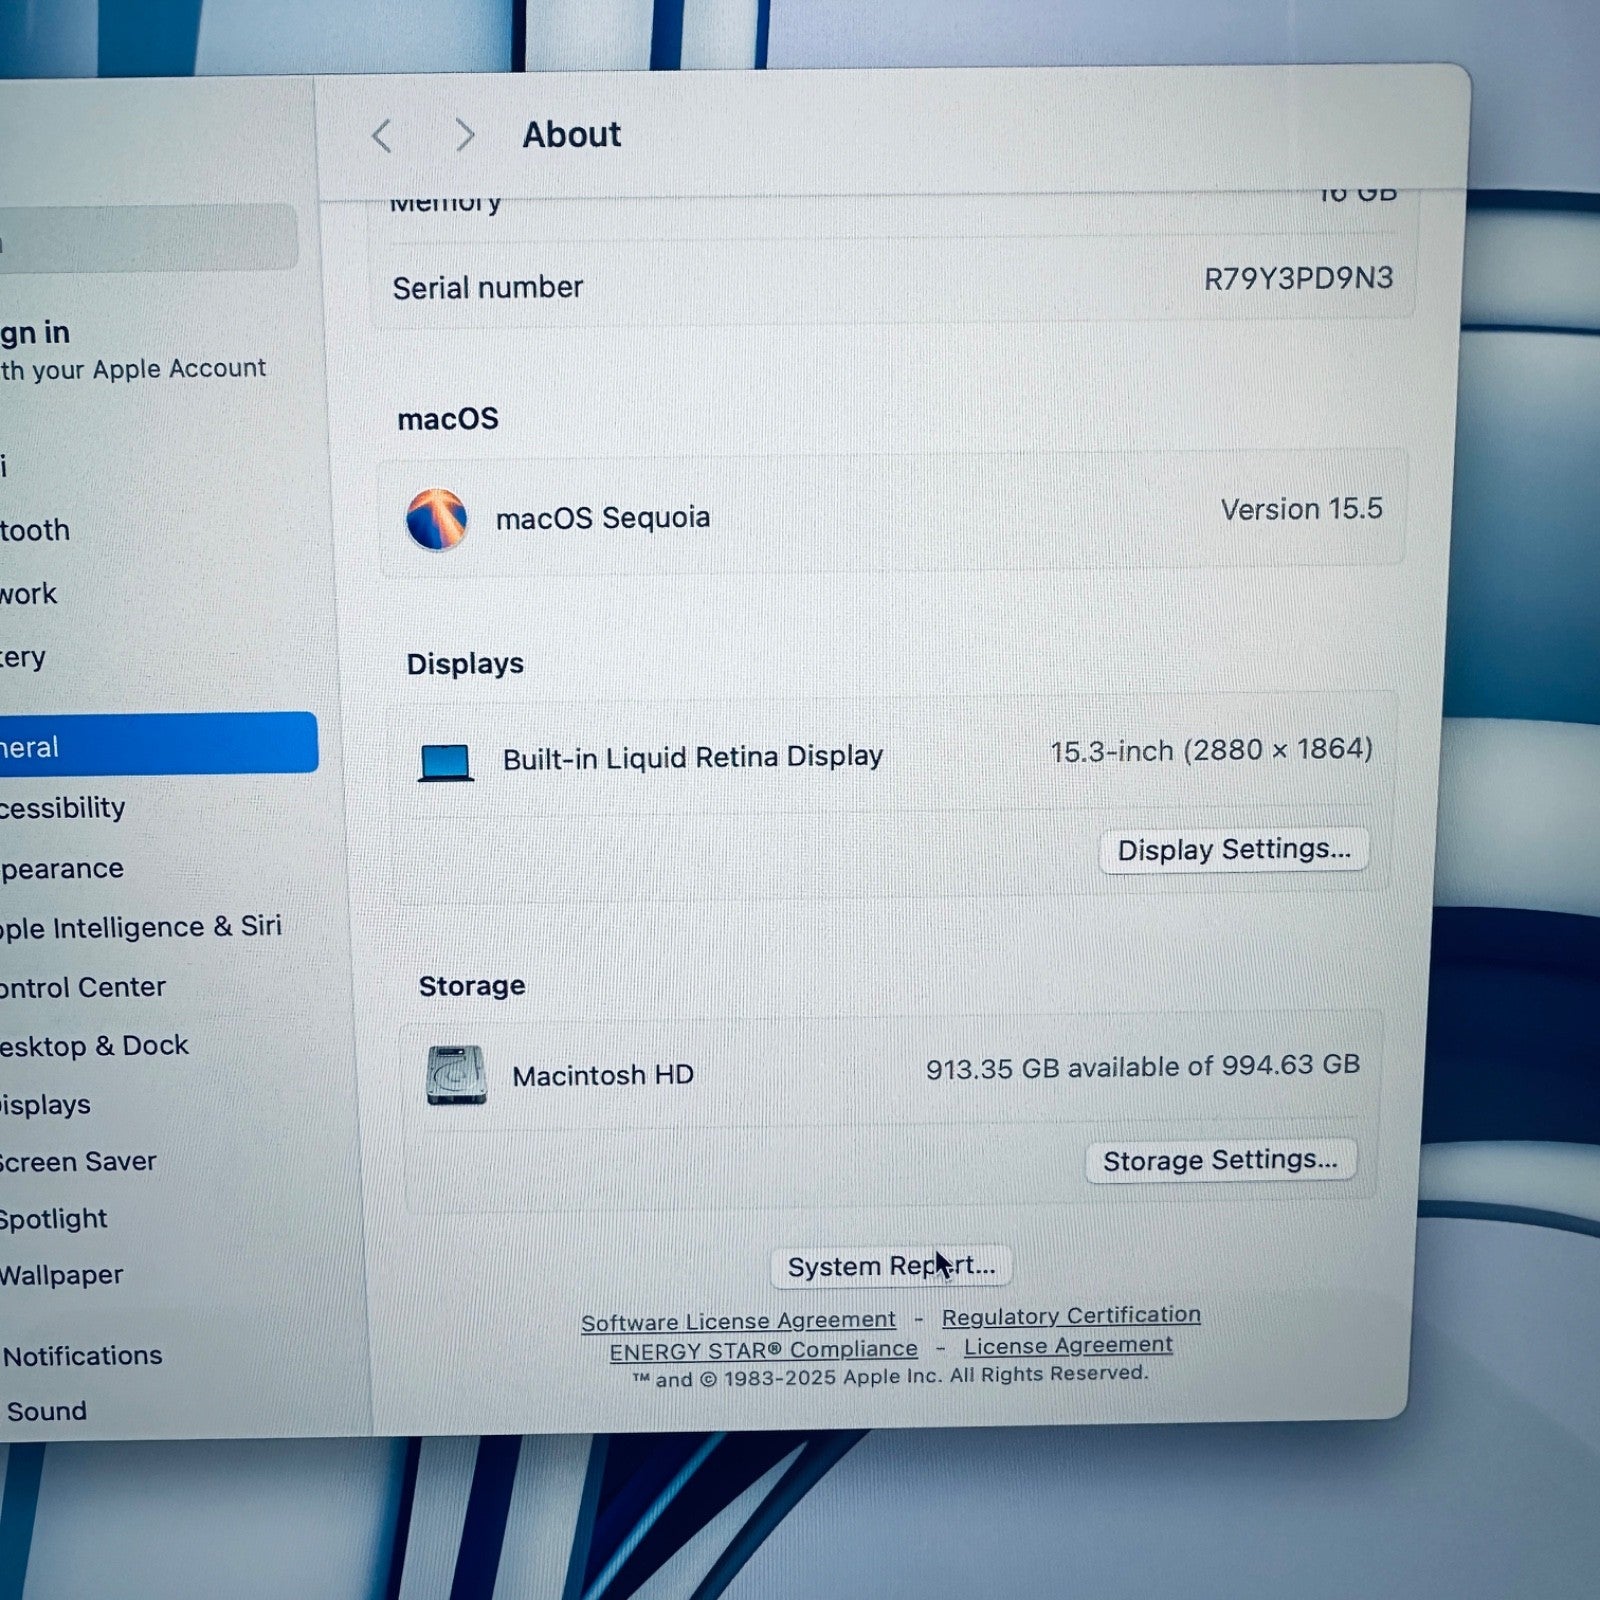This screenshot has width=1600, height=1600.
Task: Open the License Agreement link
Action: pos(1067,1346)
